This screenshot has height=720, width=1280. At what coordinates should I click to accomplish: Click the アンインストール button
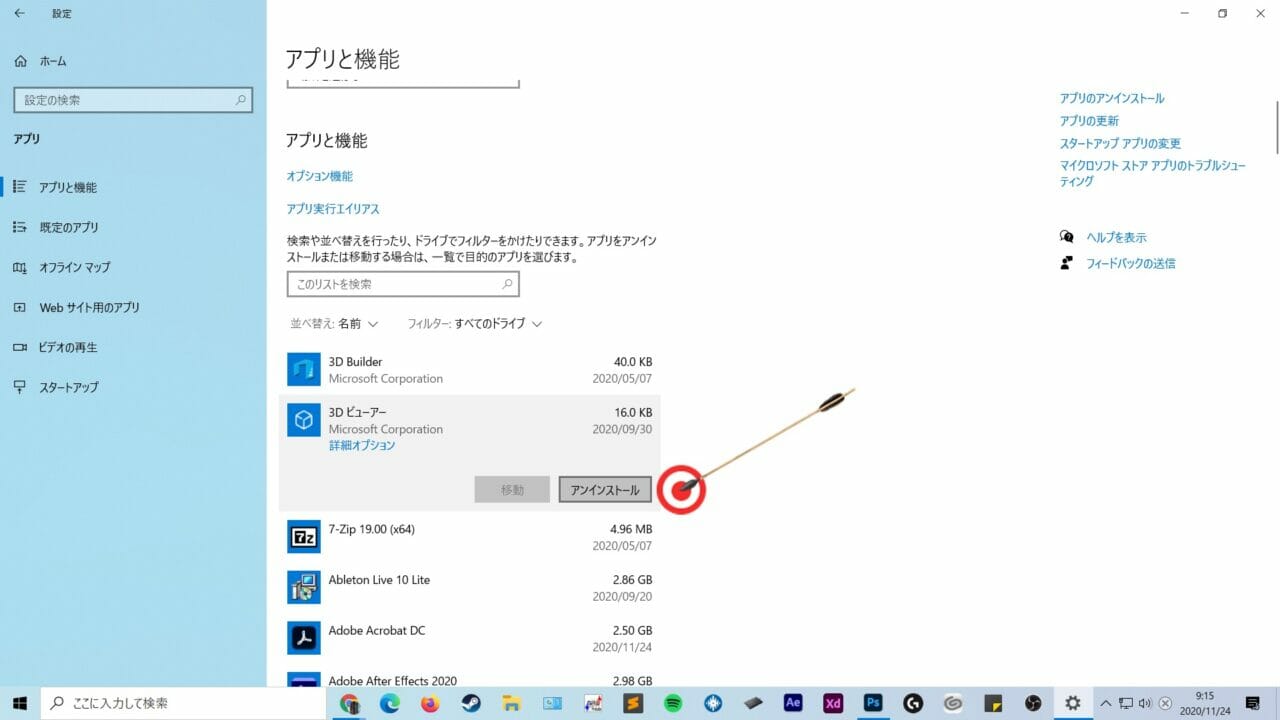pyautogui.click(x=605, y=490)
